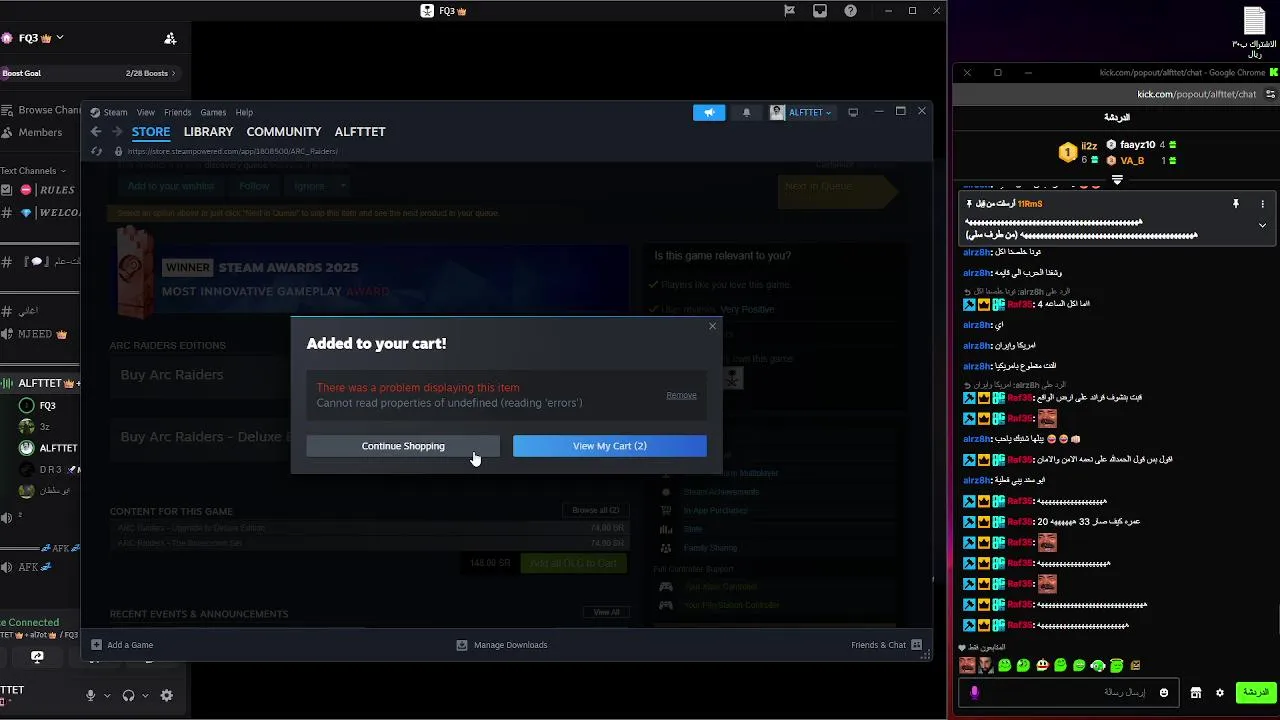The height and width of the screenshot is (720, 1280).
Task: Toggle Discord microphone mute
Action: (91, 696)
